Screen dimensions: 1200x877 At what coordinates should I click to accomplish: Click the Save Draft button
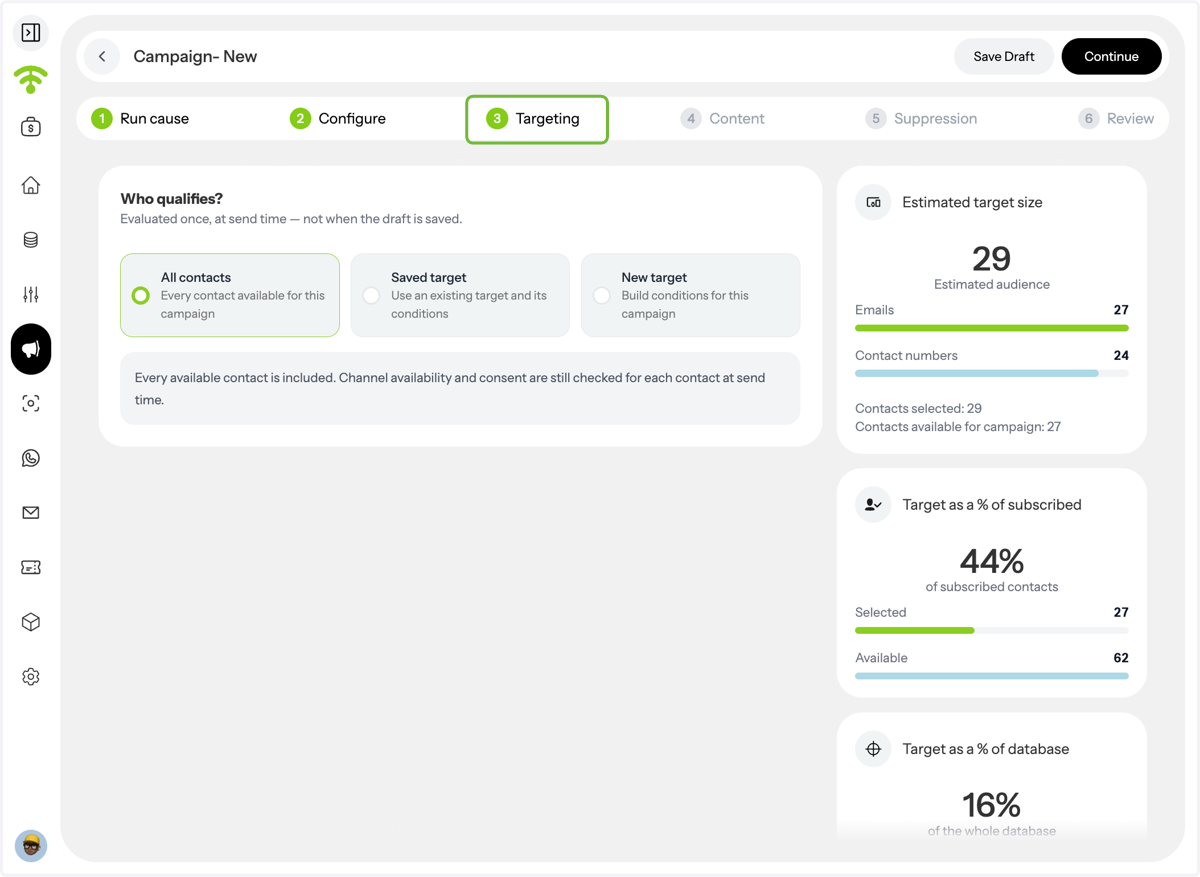point(1004,57)
